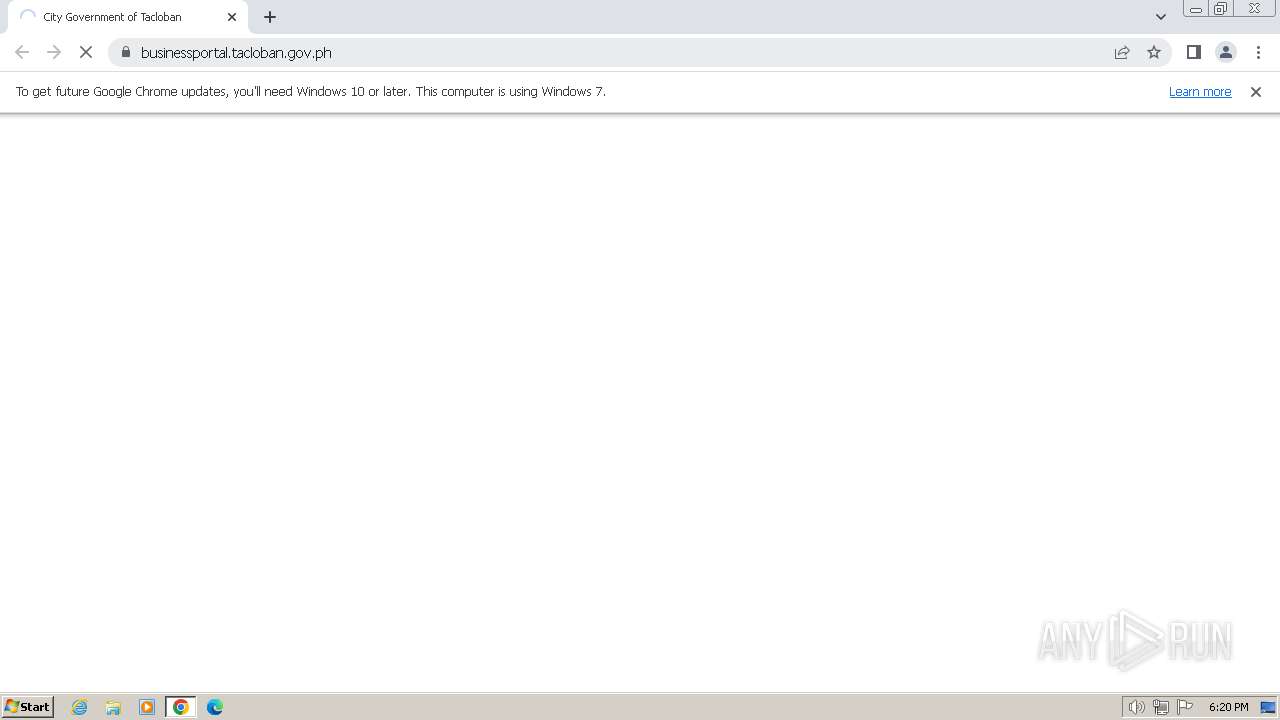
Task: Open tab search dropdown arrow
Action: point(1161,17)
